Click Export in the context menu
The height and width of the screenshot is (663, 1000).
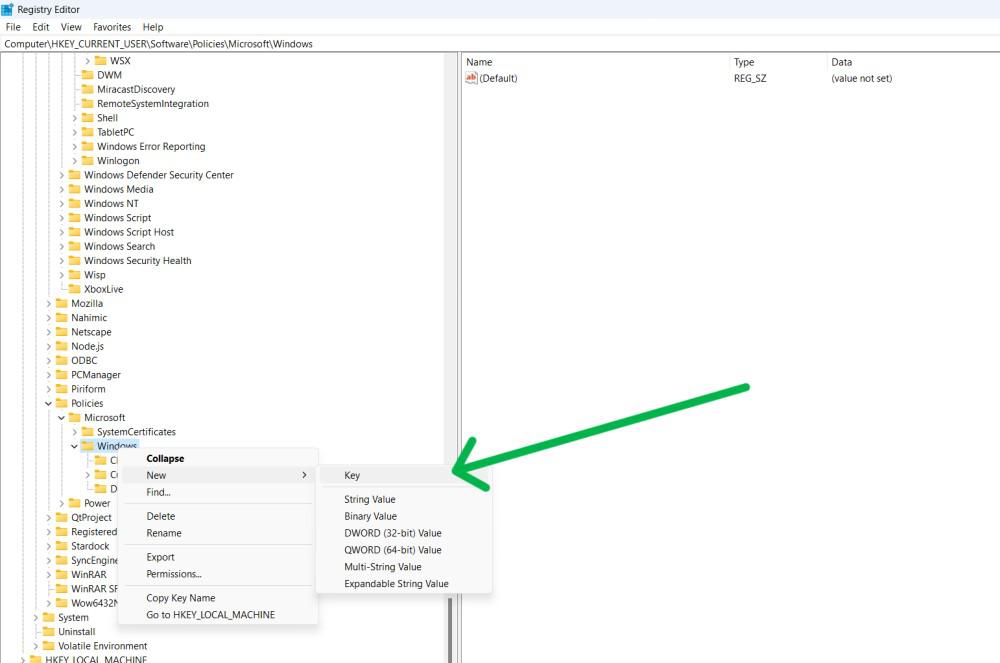click(x=217, y=557)
